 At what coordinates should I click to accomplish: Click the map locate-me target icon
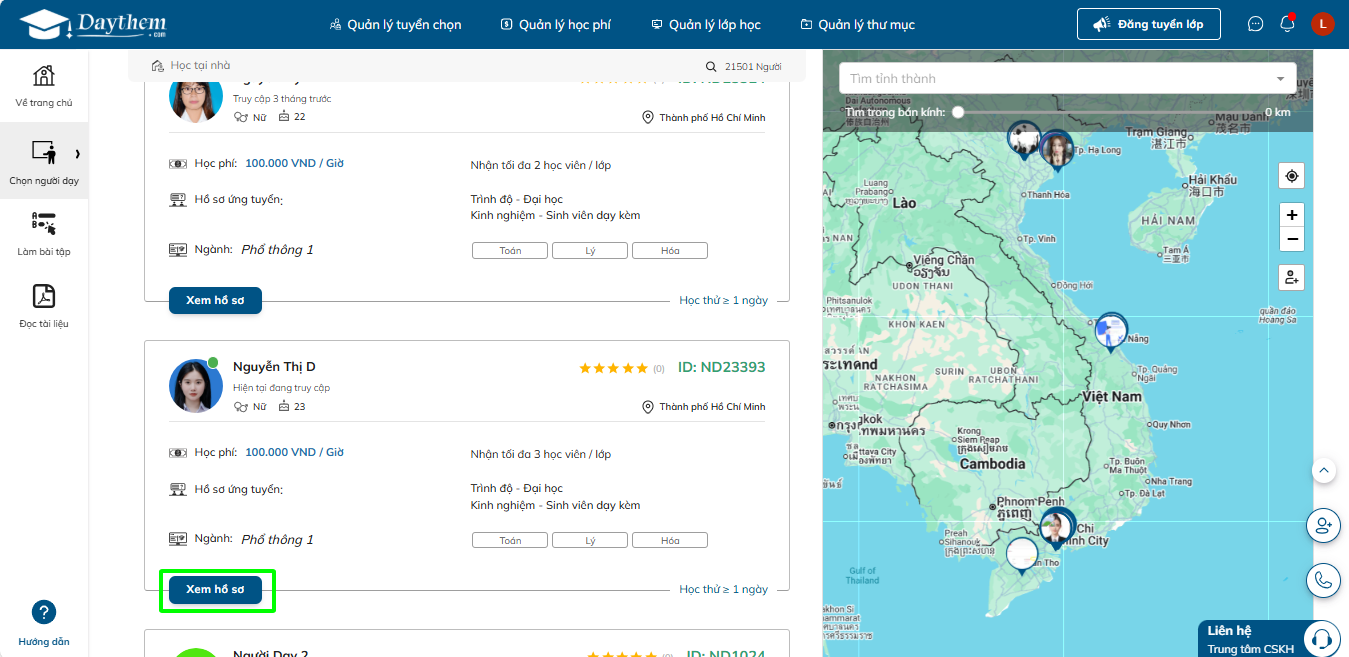point(1292,176)
